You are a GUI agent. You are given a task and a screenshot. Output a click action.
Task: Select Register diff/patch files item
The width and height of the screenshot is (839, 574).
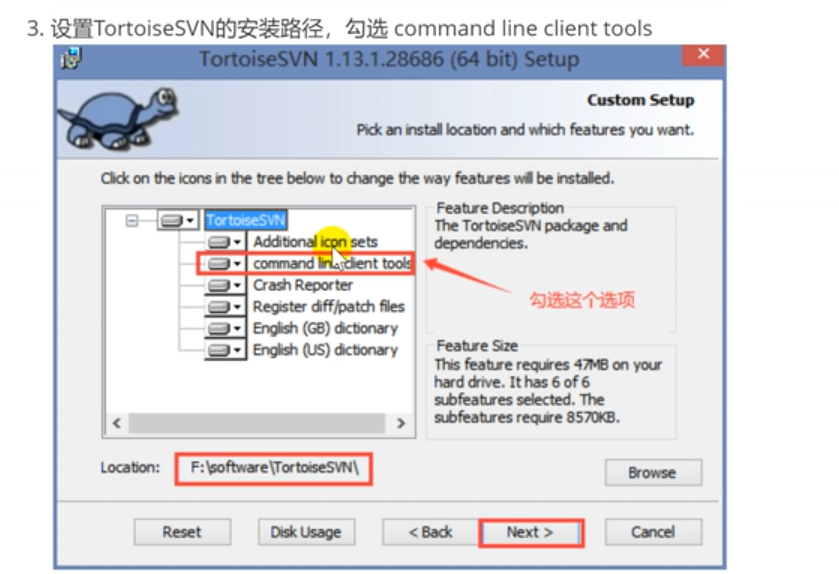point(329,307)
